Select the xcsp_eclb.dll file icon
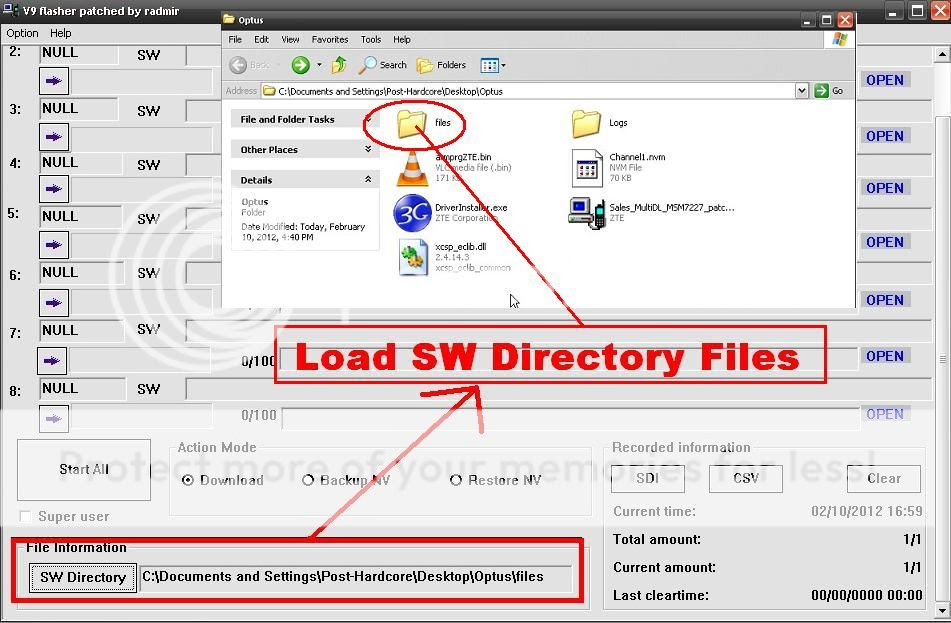Screen dimensions: 951x623 point(412,257)
